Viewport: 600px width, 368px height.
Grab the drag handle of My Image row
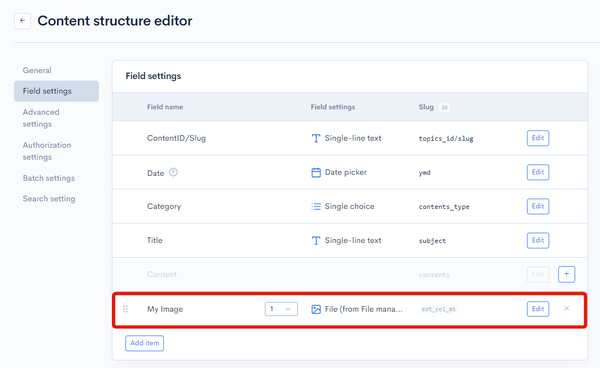(x=126, y=309)
